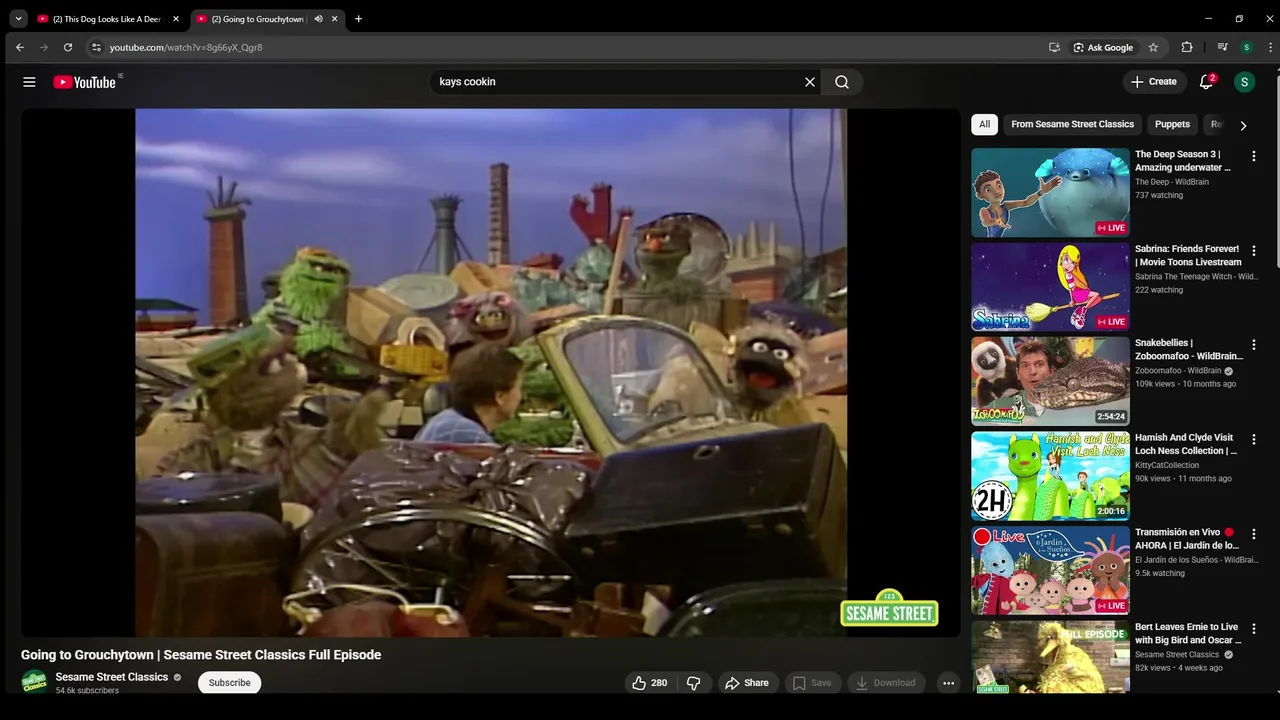Viewport: 1280px width, 720px height.
Task: Open the Hamish And Clyde video title
Action: click(x=1186, y=444)
